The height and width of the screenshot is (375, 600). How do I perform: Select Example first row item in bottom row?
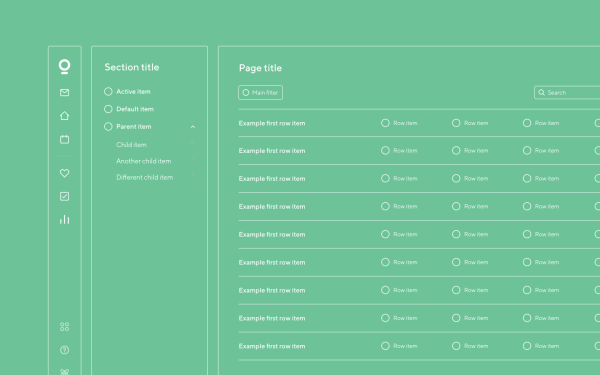pyautogui.click(x=272, y=346)
